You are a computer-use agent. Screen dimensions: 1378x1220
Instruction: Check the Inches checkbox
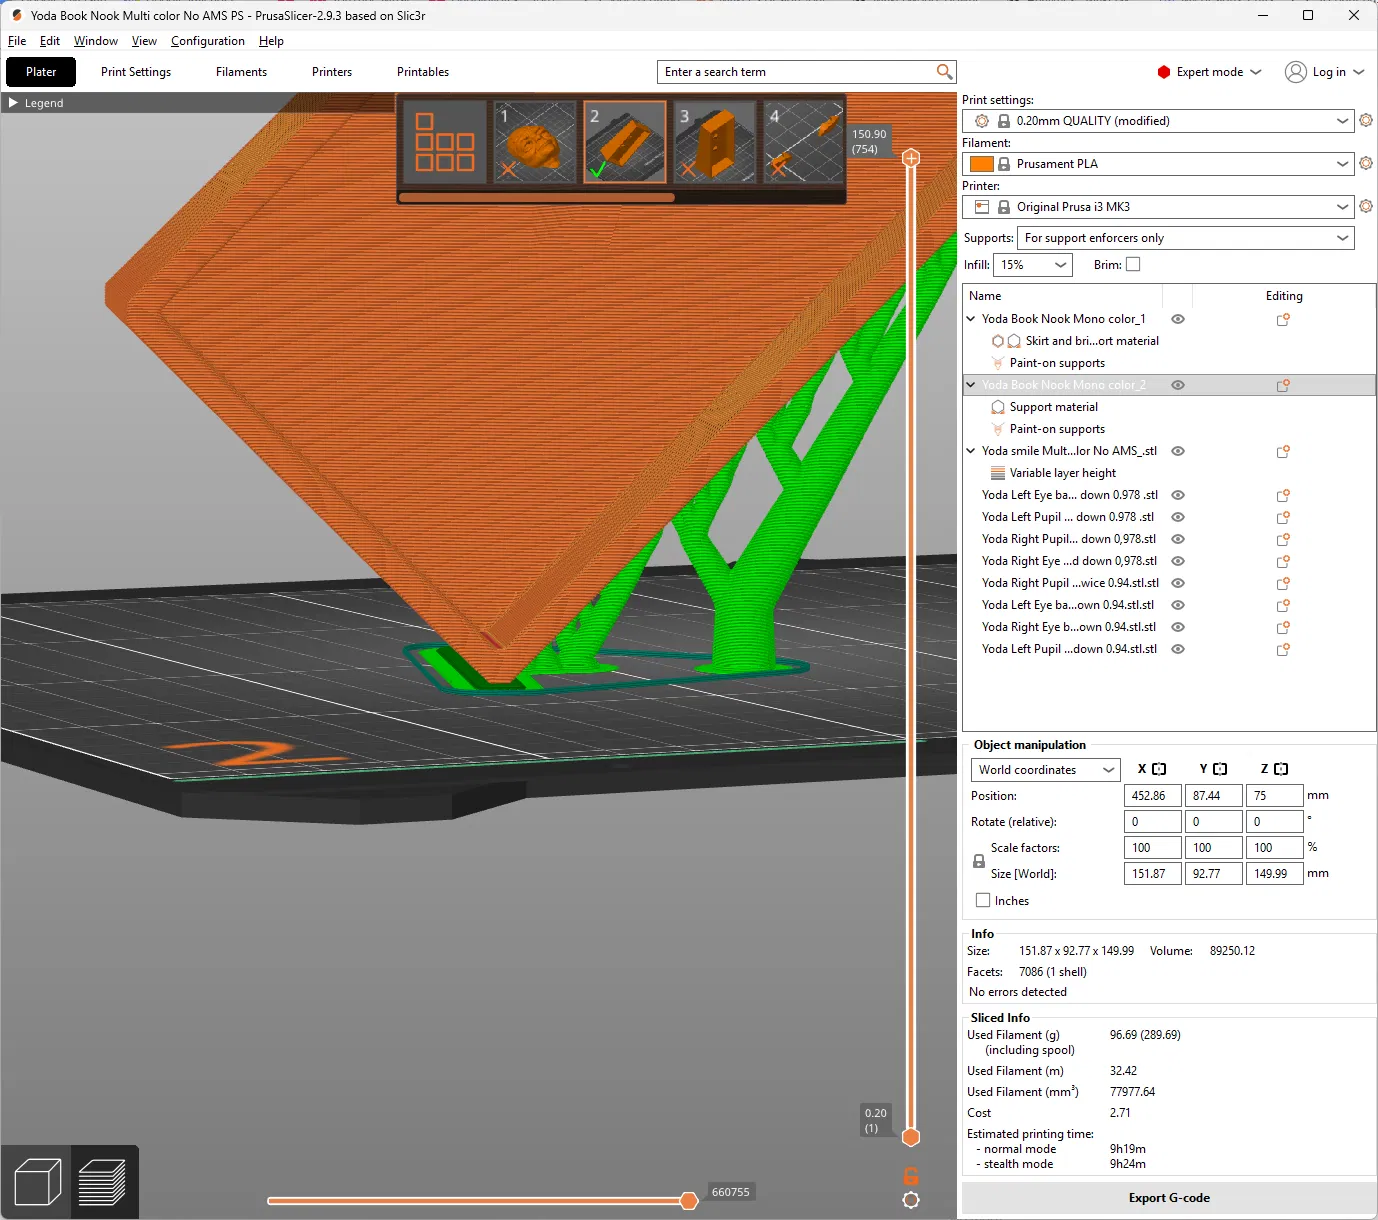pos(983,900)
